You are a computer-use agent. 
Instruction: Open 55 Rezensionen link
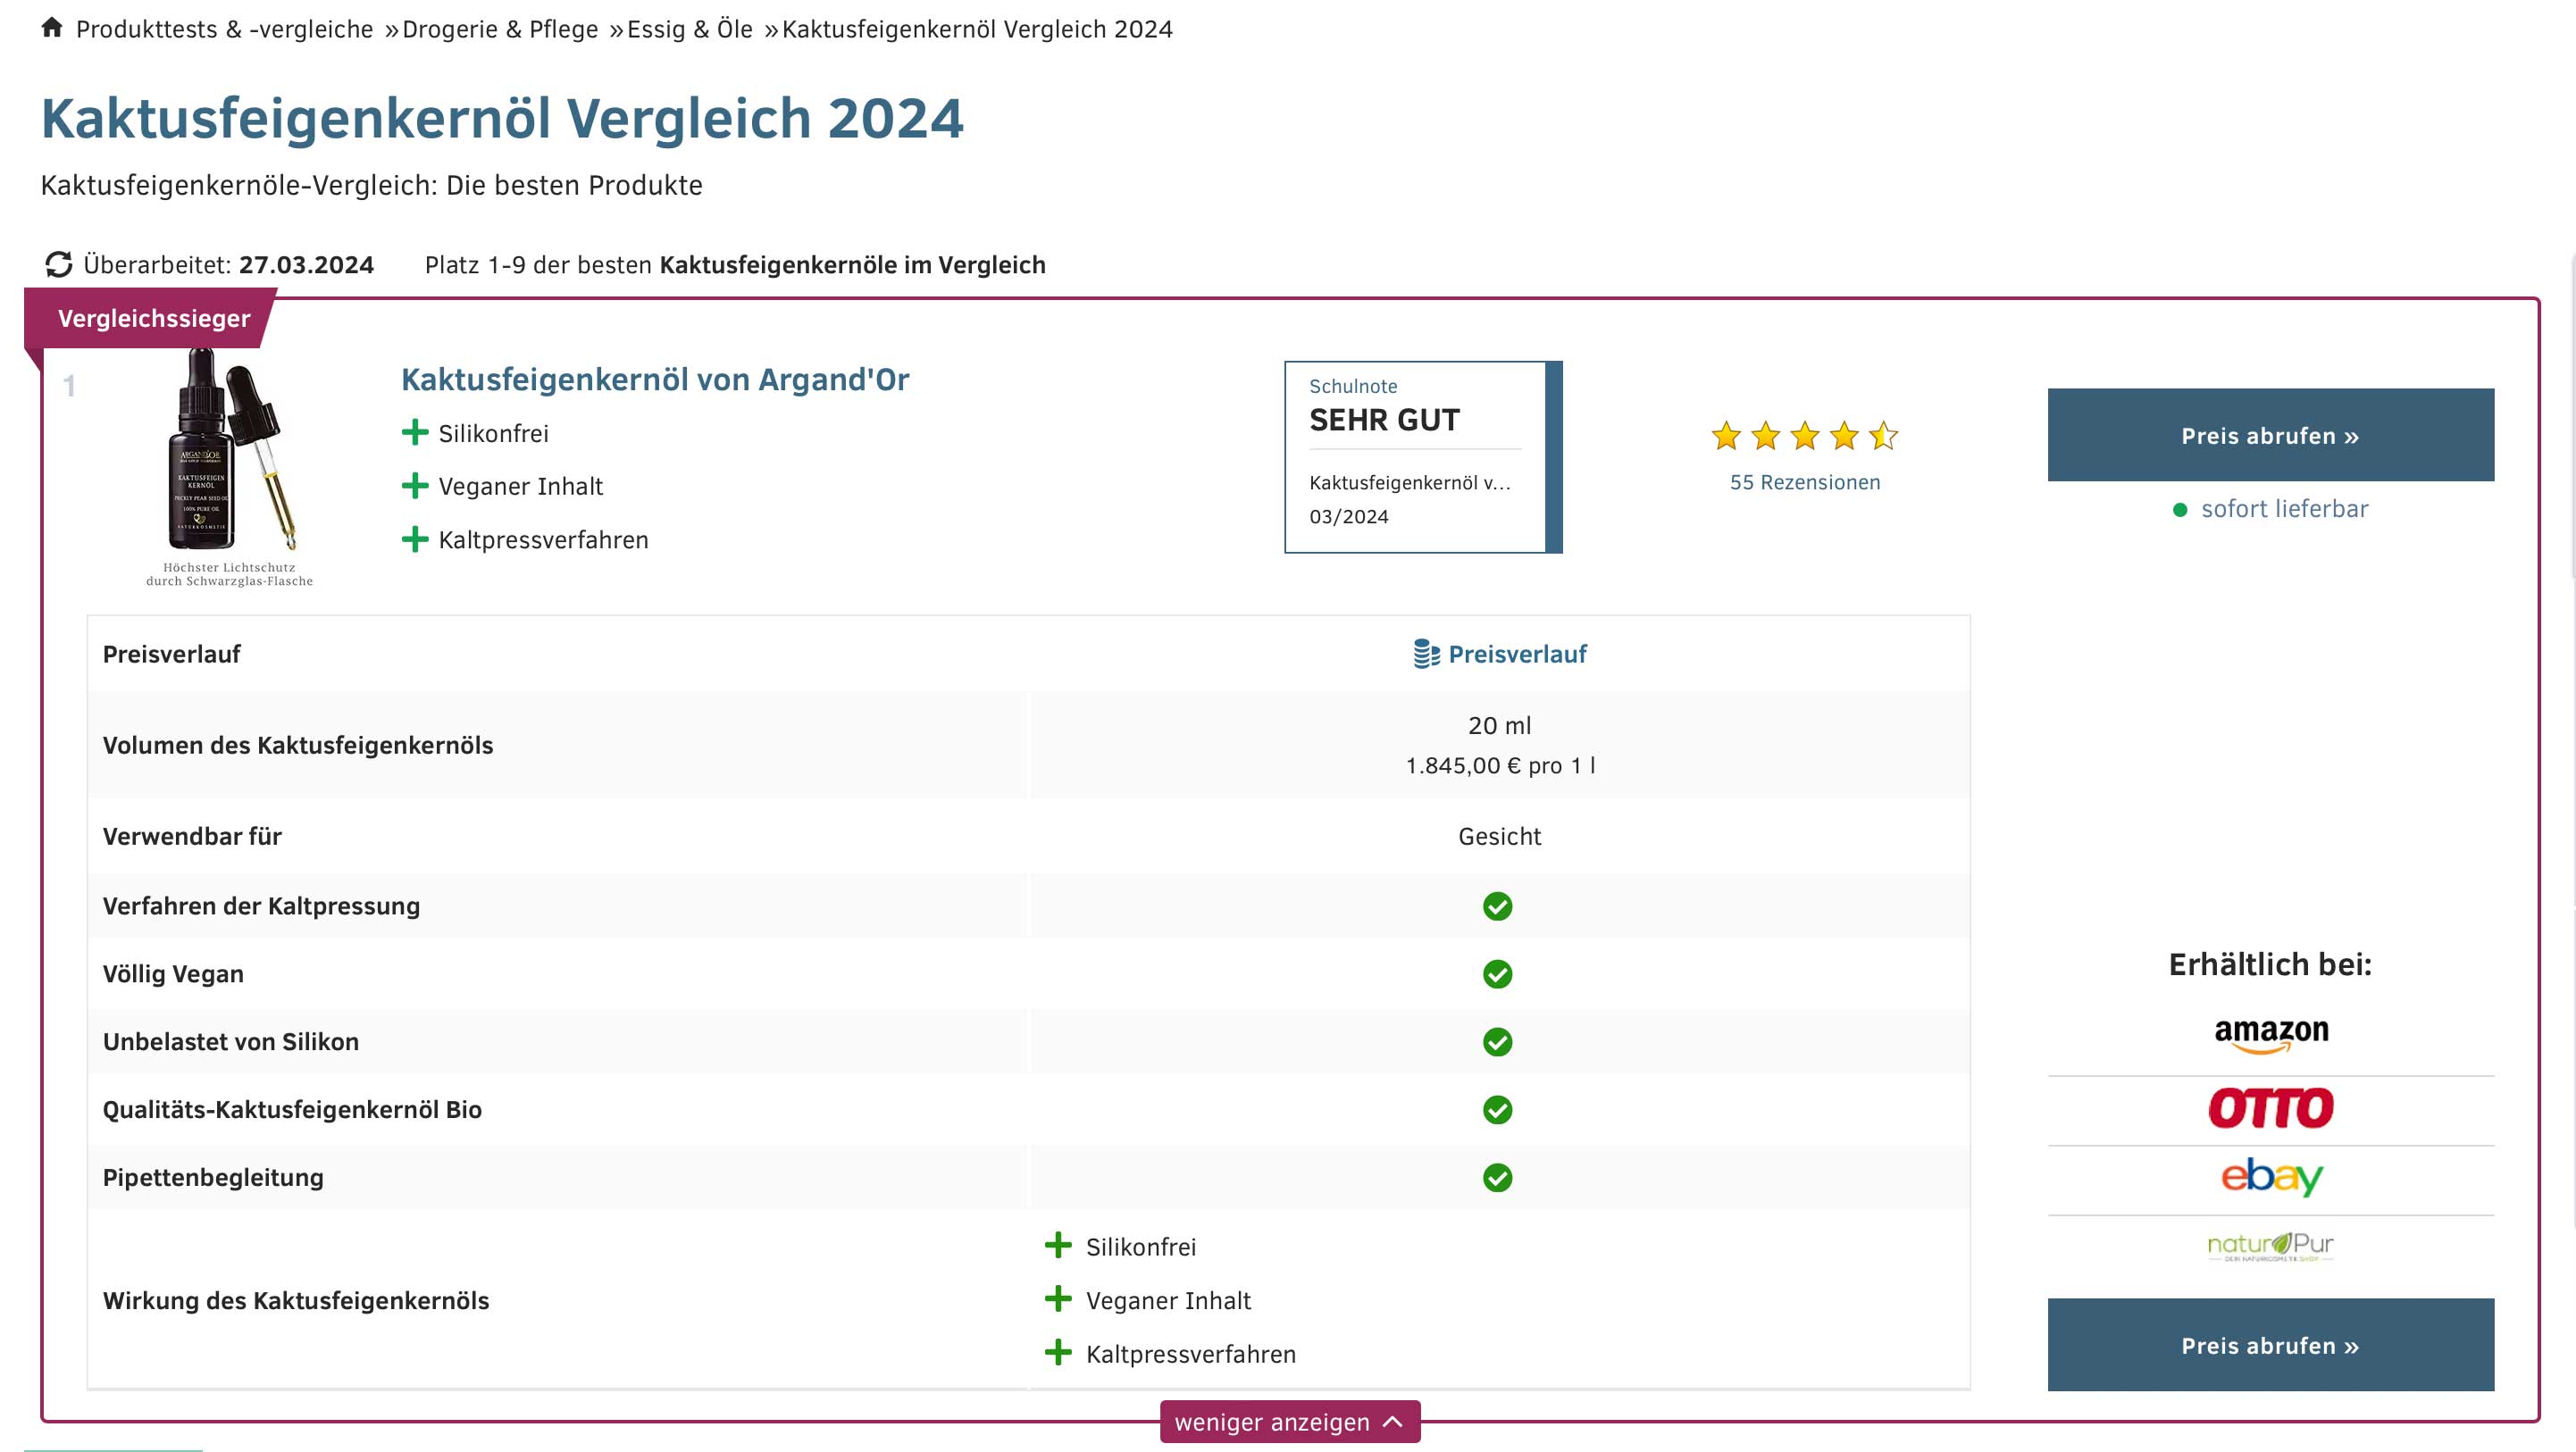(x=1805, y=482)
